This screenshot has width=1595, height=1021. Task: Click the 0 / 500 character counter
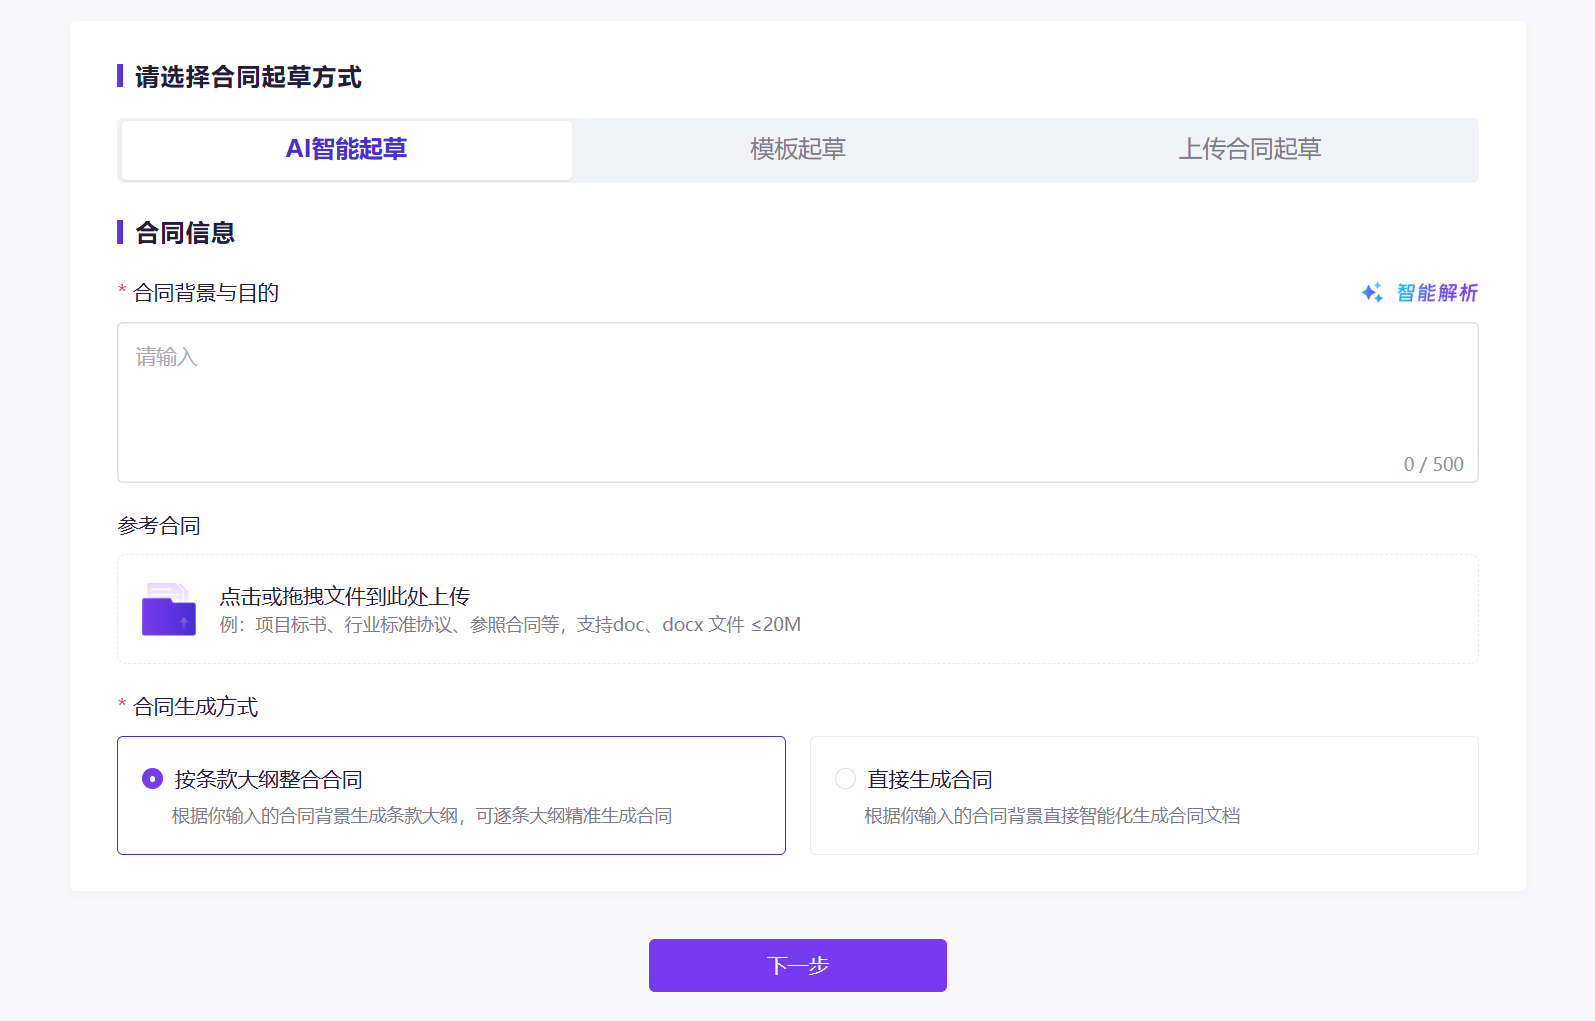(1433, 464)
